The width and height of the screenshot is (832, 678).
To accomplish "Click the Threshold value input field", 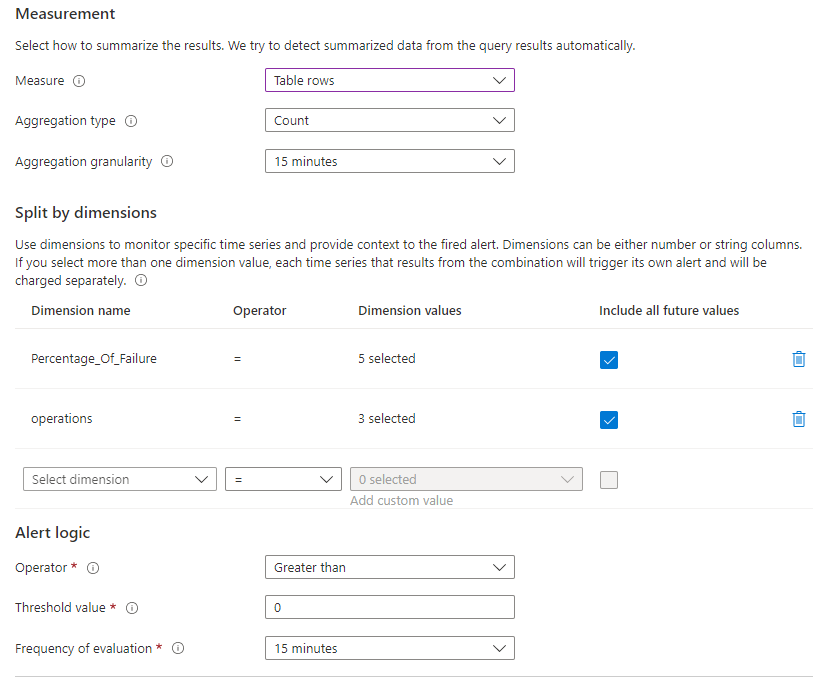I will click(389, 607).
